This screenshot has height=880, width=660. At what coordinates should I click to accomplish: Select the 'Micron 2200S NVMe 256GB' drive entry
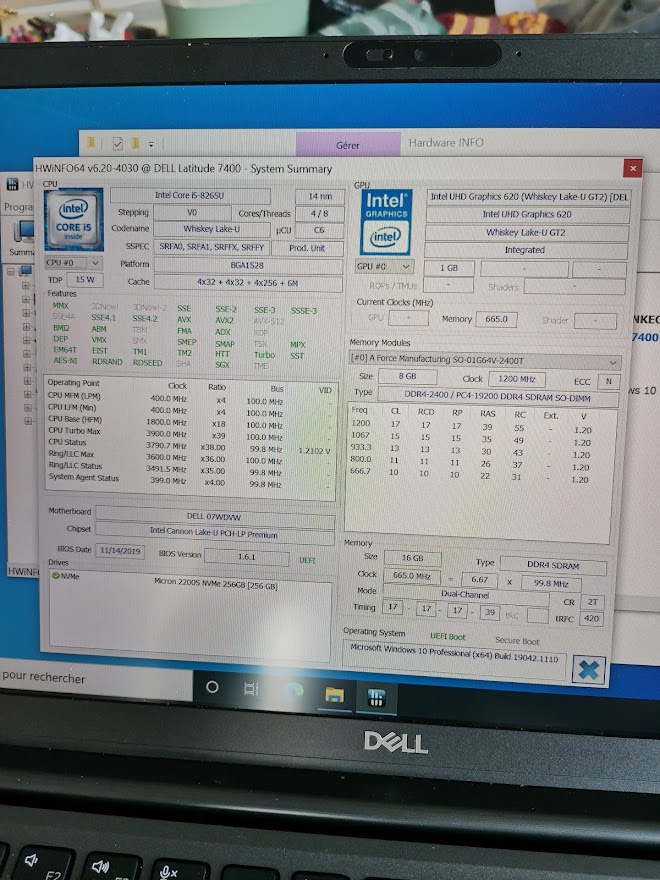[216, 585]
